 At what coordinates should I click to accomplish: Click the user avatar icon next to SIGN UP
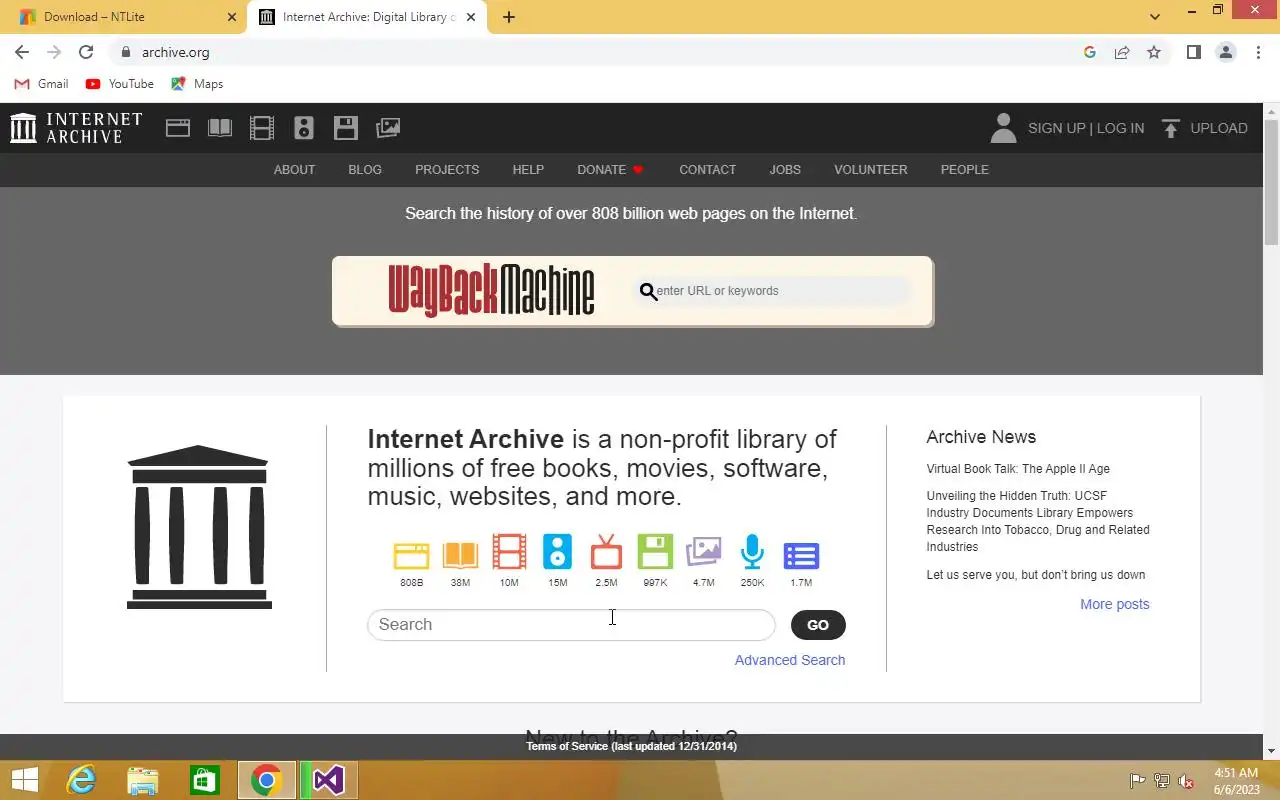(1003, 128)
